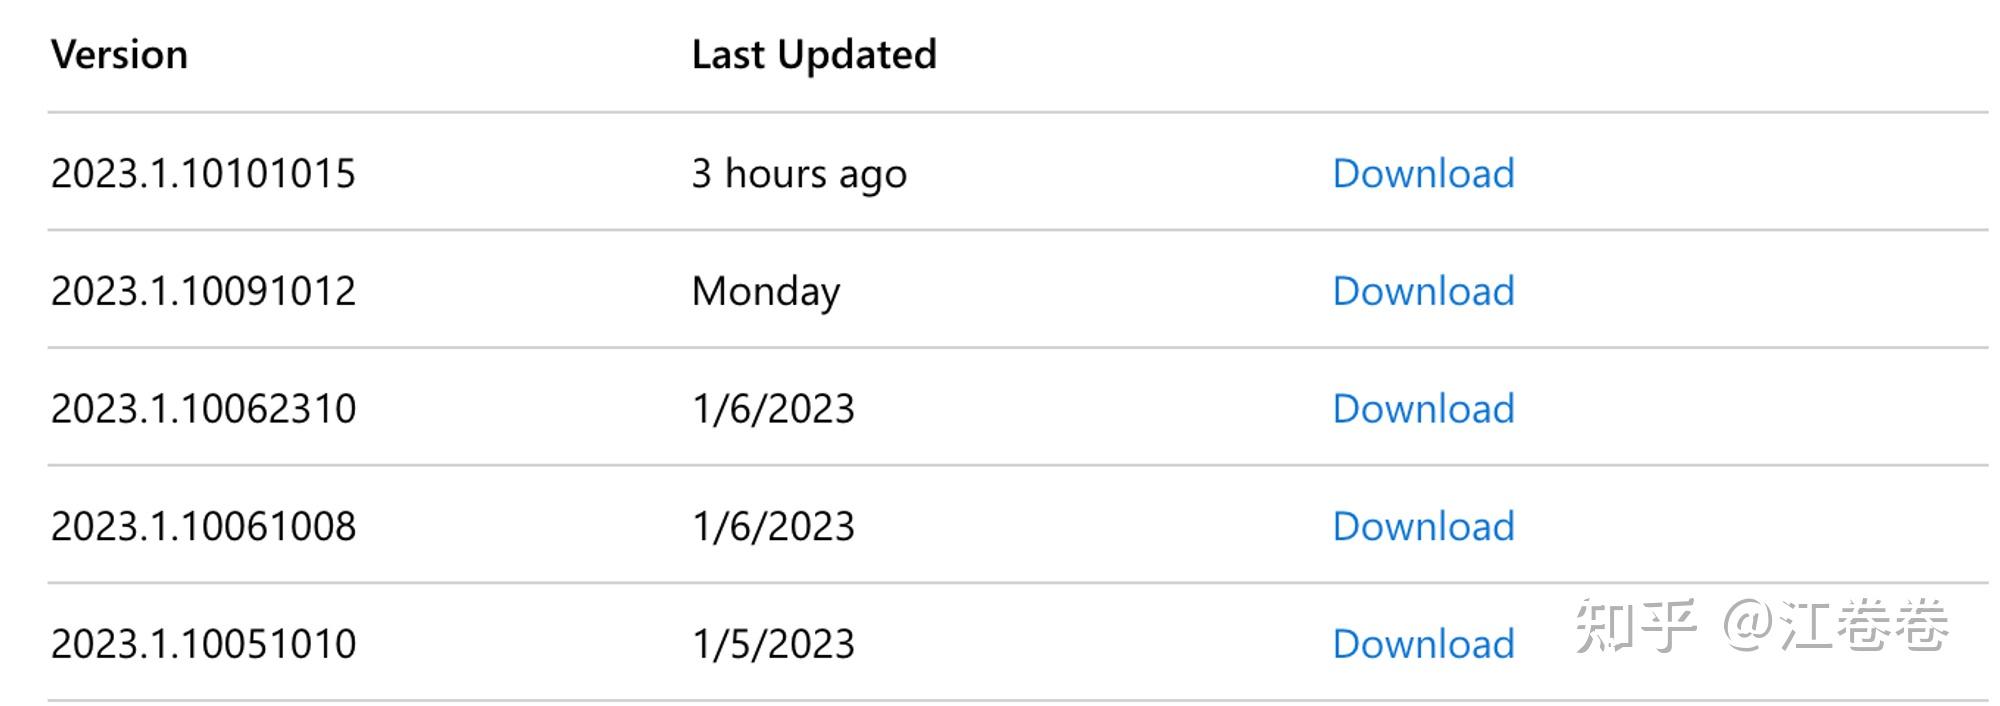Select version number 2023.1.10101015 text
Image resolution: width=2000 pixels, height=706 pixels.
coord(203,174)
